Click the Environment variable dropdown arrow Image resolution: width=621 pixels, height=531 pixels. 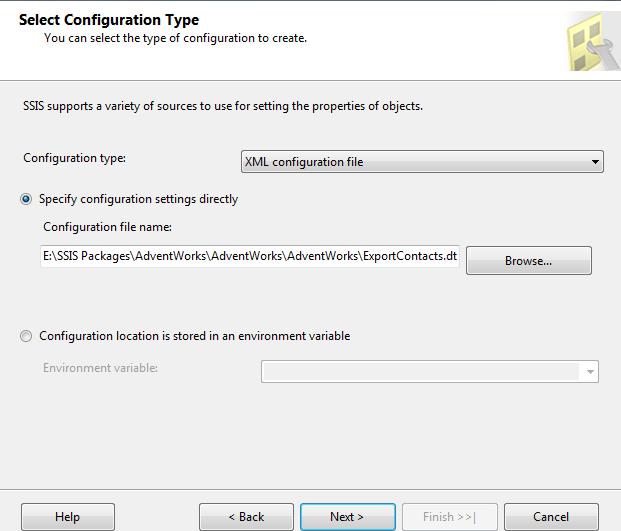[590, 372]
